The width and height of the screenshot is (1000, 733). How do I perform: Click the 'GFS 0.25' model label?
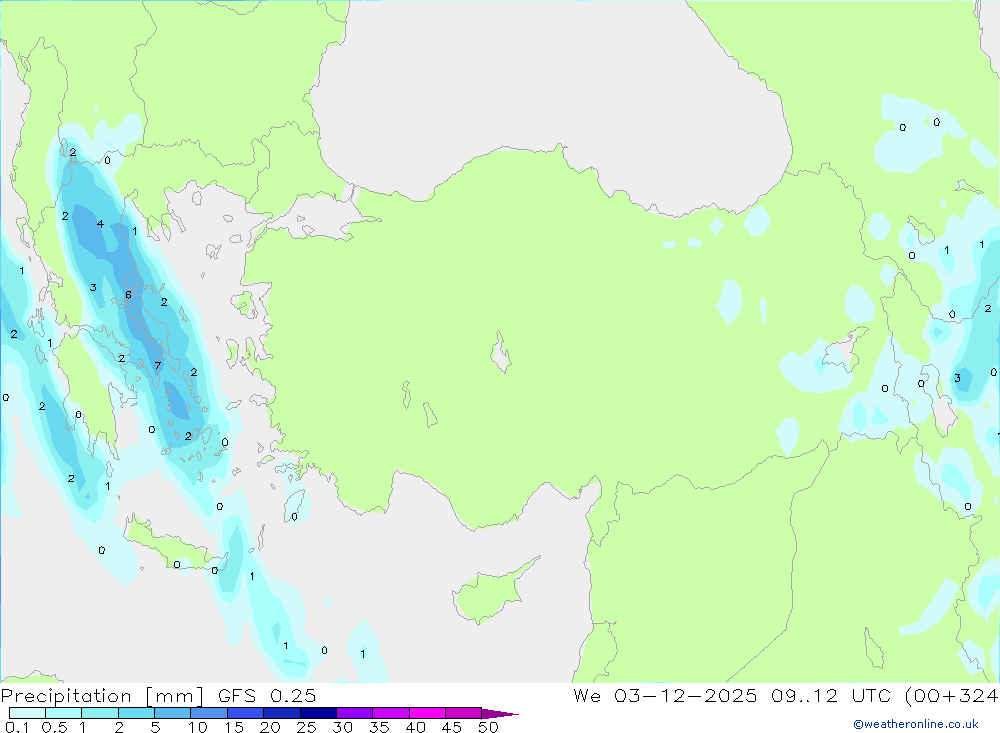click(267, 696)
